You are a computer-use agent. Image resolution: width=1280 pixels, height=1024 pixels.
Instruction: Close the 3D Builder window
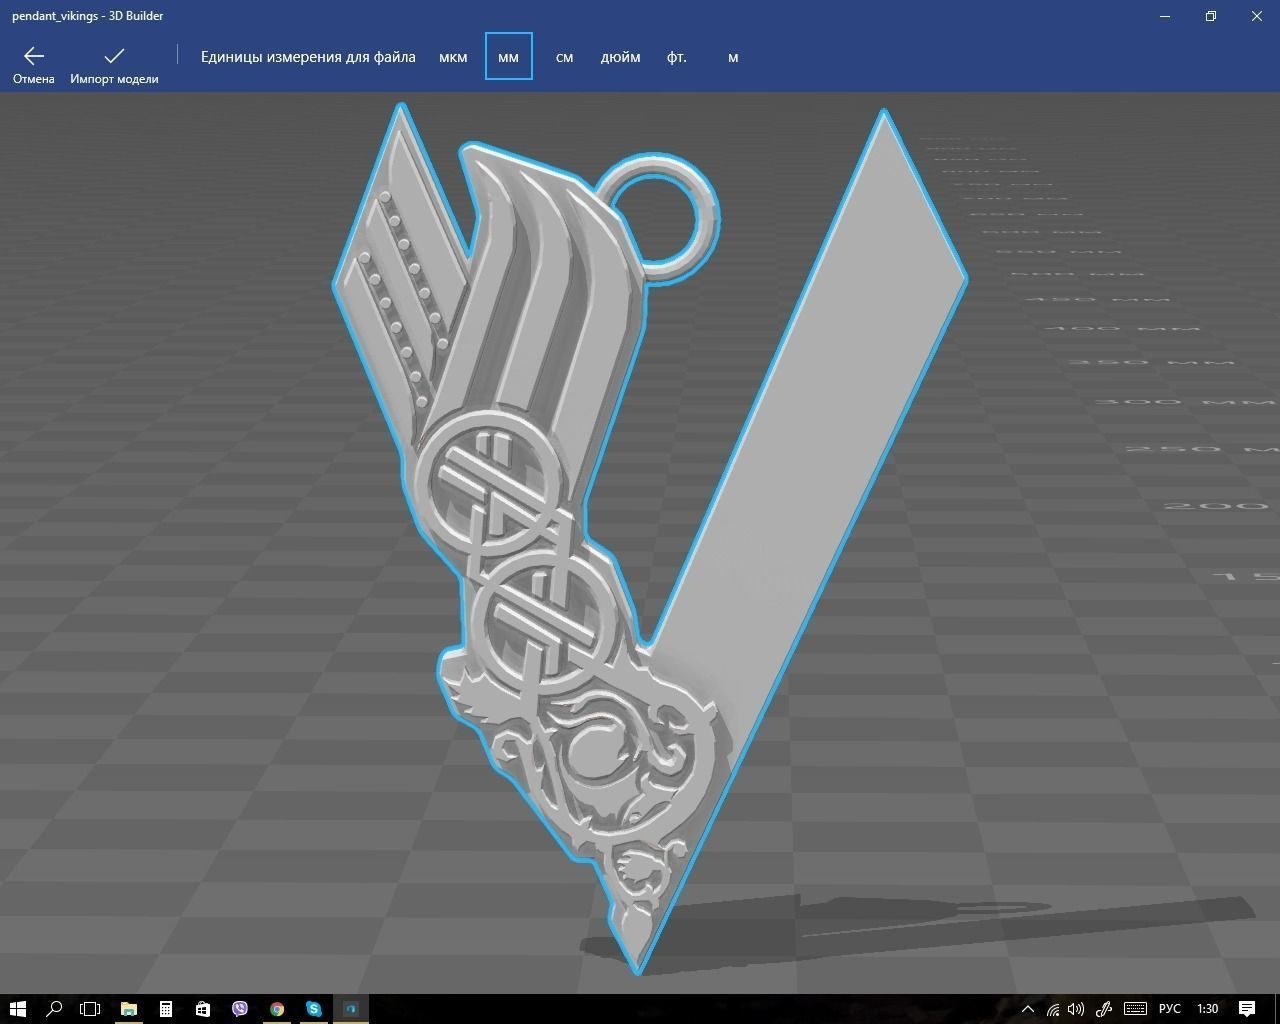pos(1257,16)
